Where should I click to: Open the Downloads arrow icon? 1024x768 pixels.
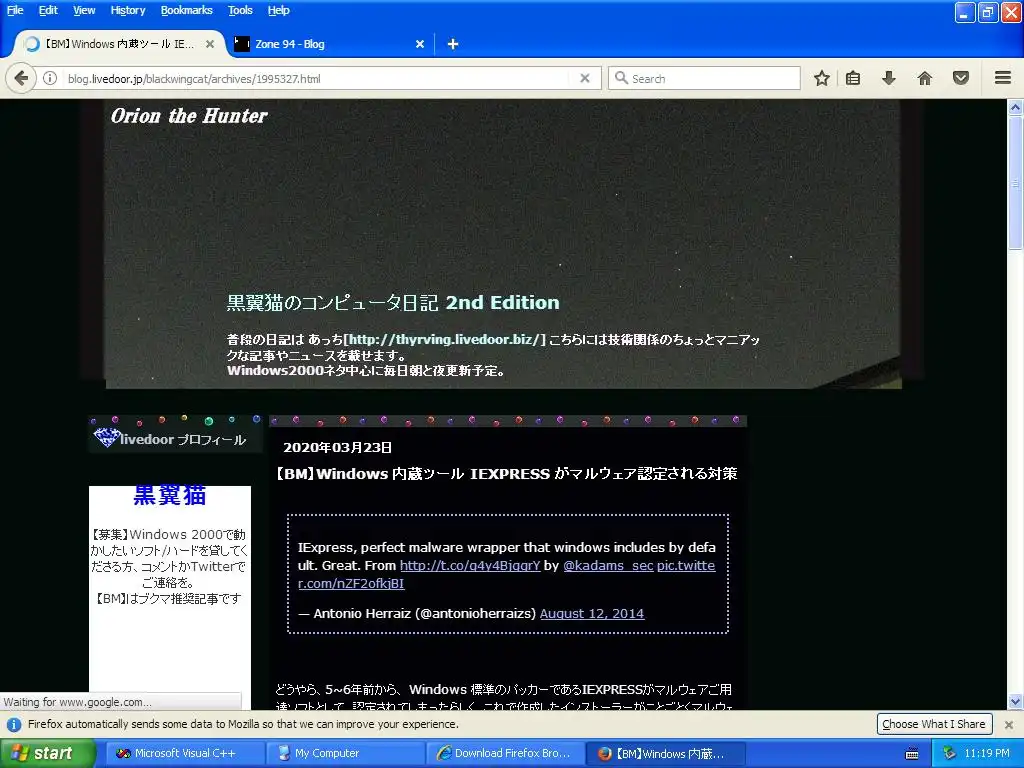(888, 78)
